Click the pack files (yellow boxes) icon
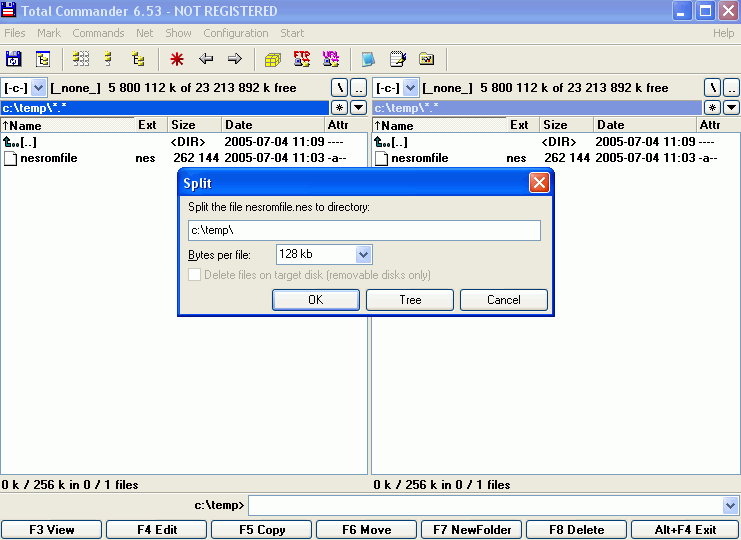 click(x=273, y=60)
